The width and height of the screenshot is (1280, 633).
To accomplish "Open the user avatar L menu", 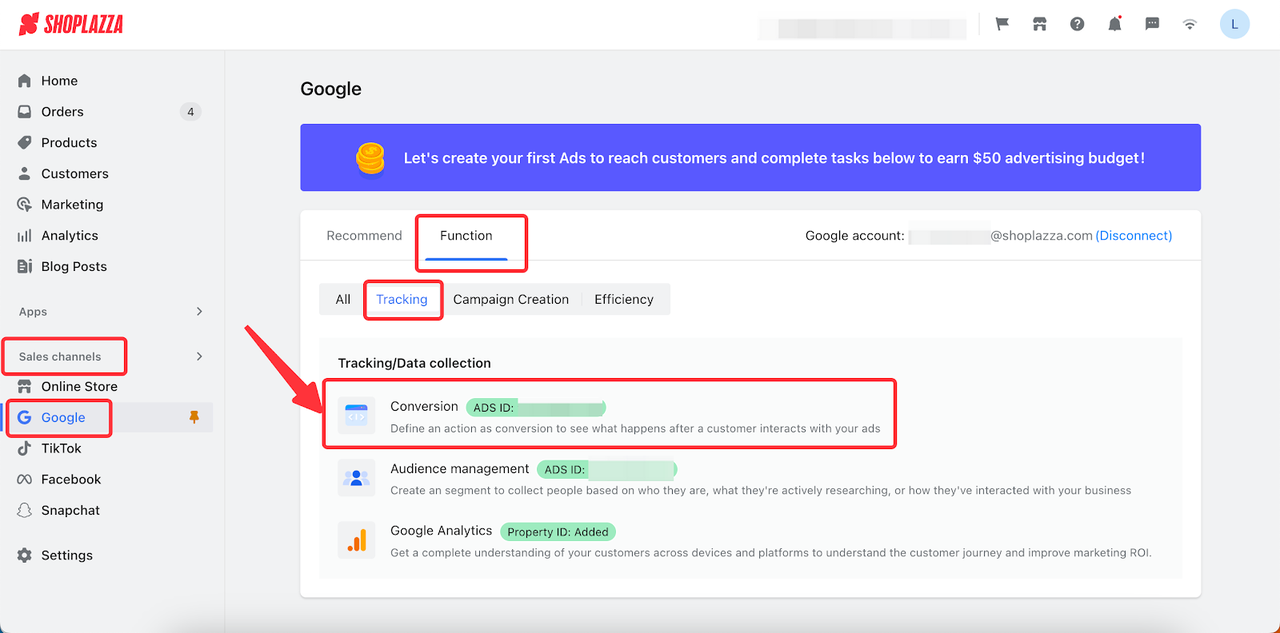I will (1235, 24).
